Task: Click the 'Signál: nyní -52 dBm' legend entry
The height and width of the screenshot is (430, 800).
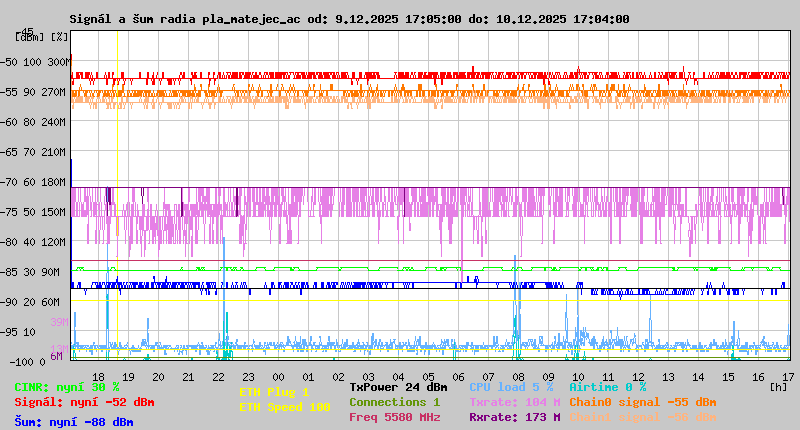Action: pos(84,402)
